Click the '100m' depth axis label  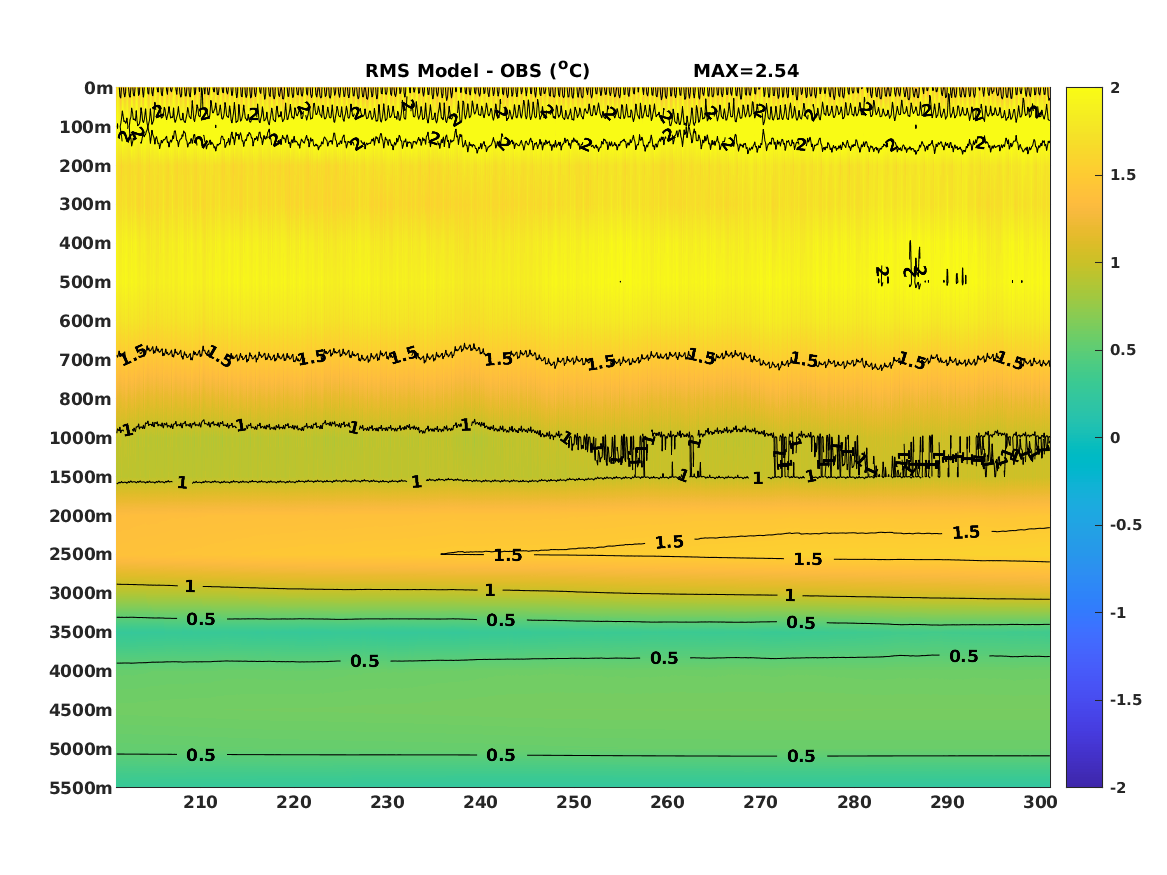(x=86, y=127)
